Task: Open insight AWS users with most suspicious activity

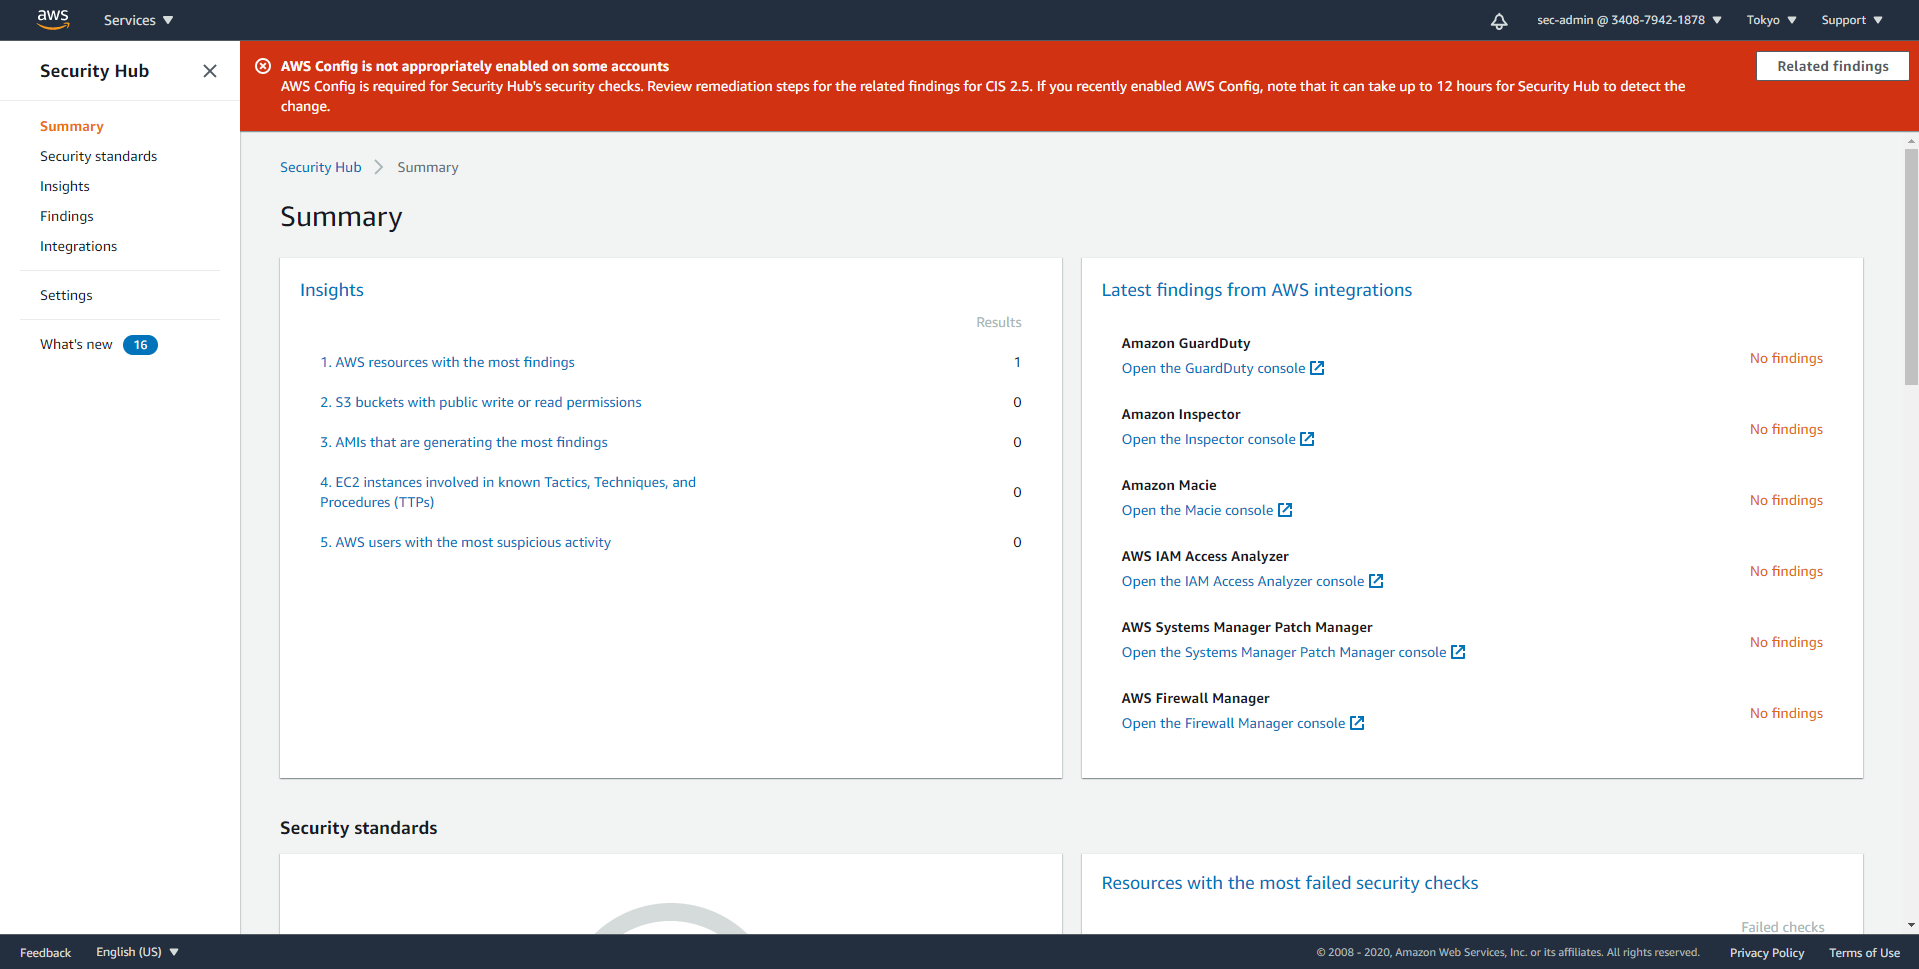Action: pos(465,542)
